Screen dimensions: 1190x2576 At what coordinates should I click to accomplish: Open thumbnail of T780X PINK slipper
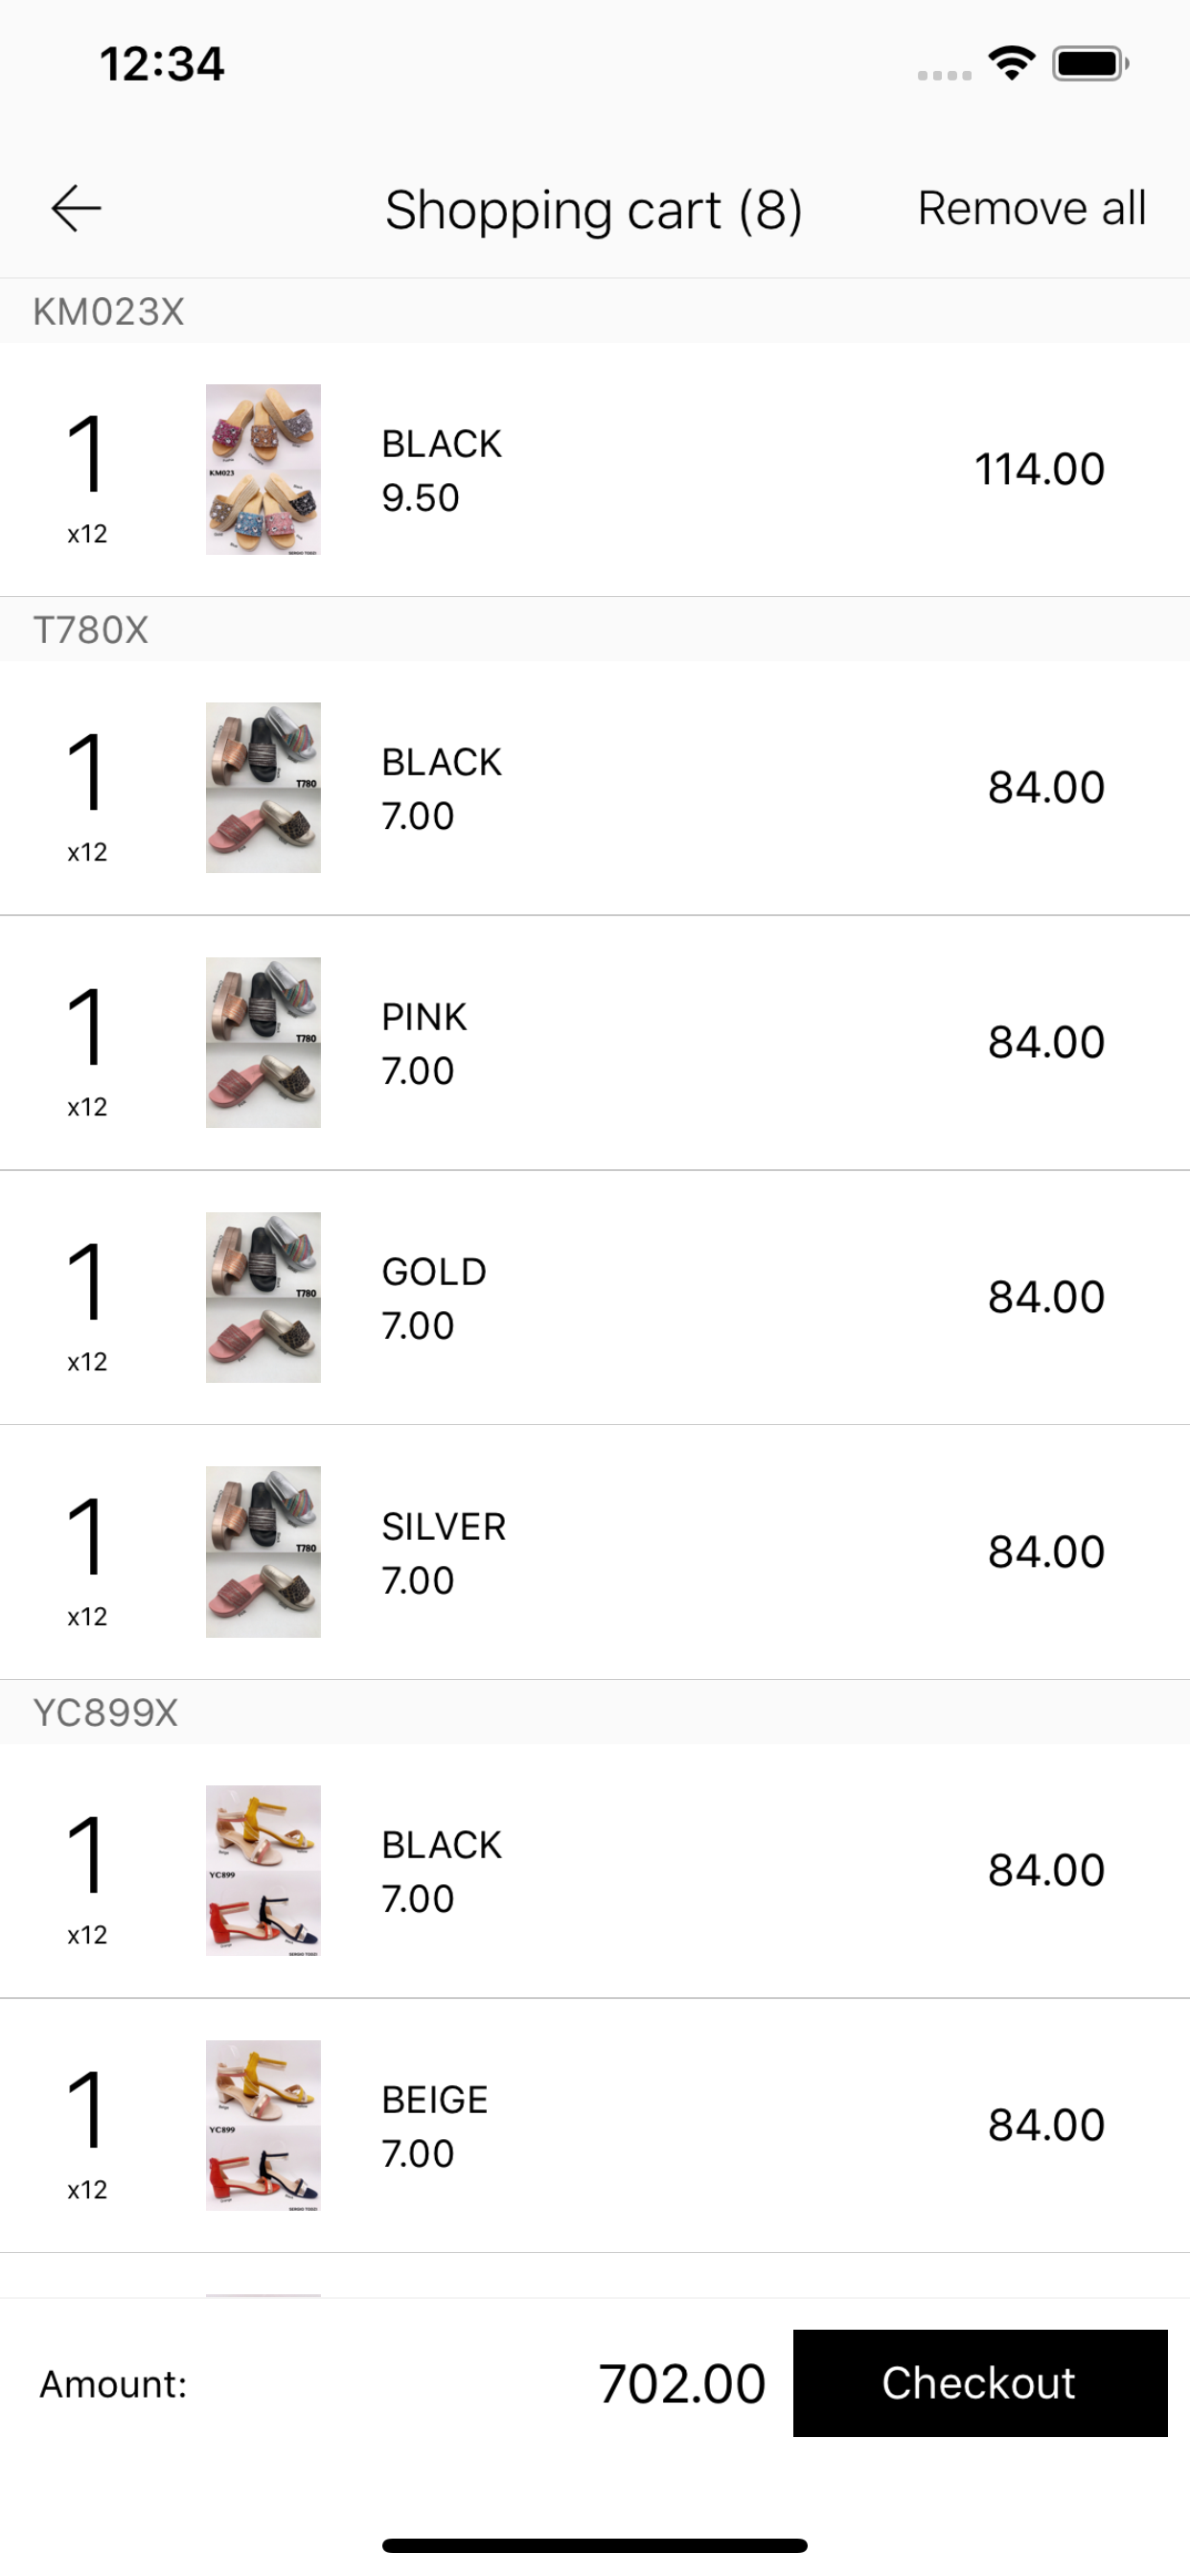pos(263,1042)
